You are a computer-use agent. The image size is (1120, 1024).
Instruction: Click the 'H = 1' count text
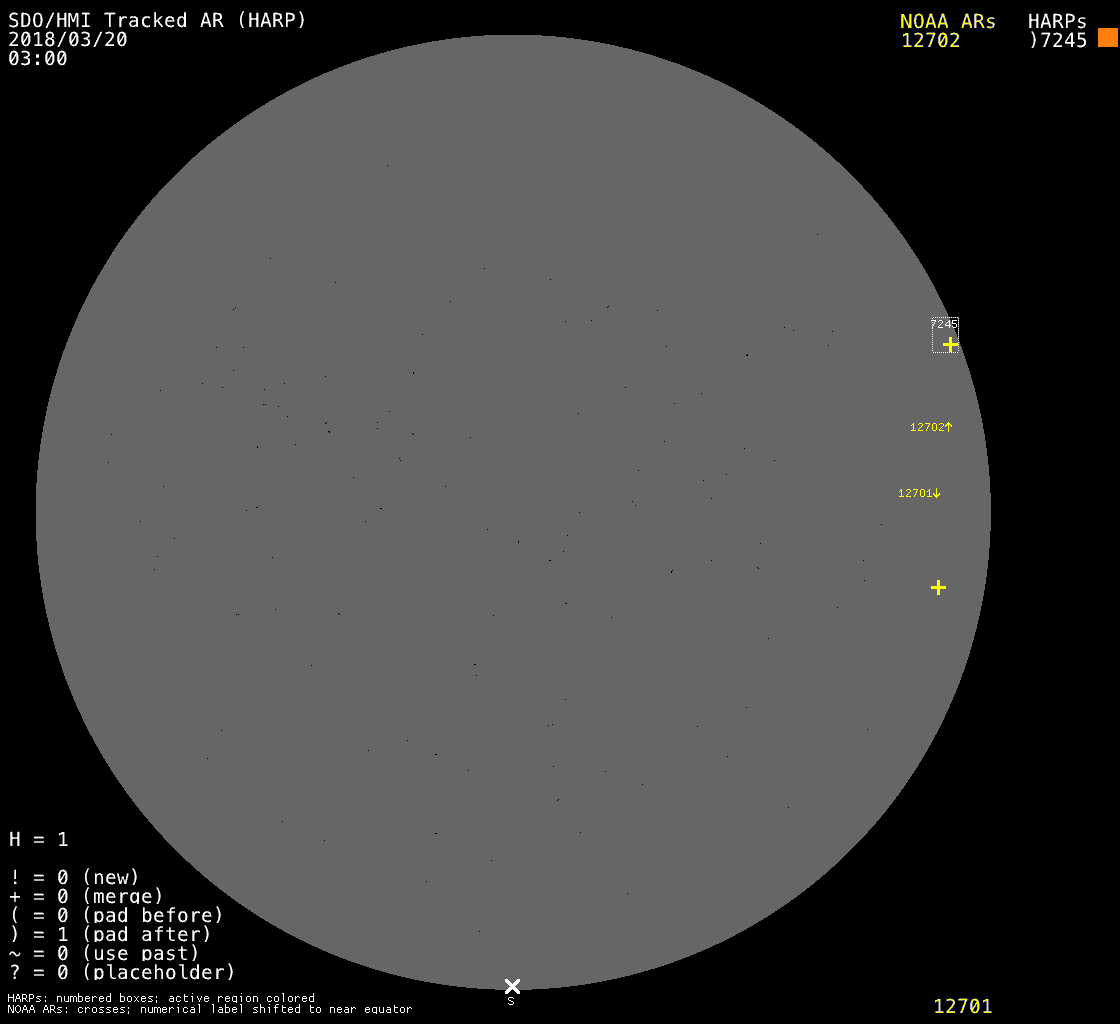pyautogui.click(x=39, y=839)
